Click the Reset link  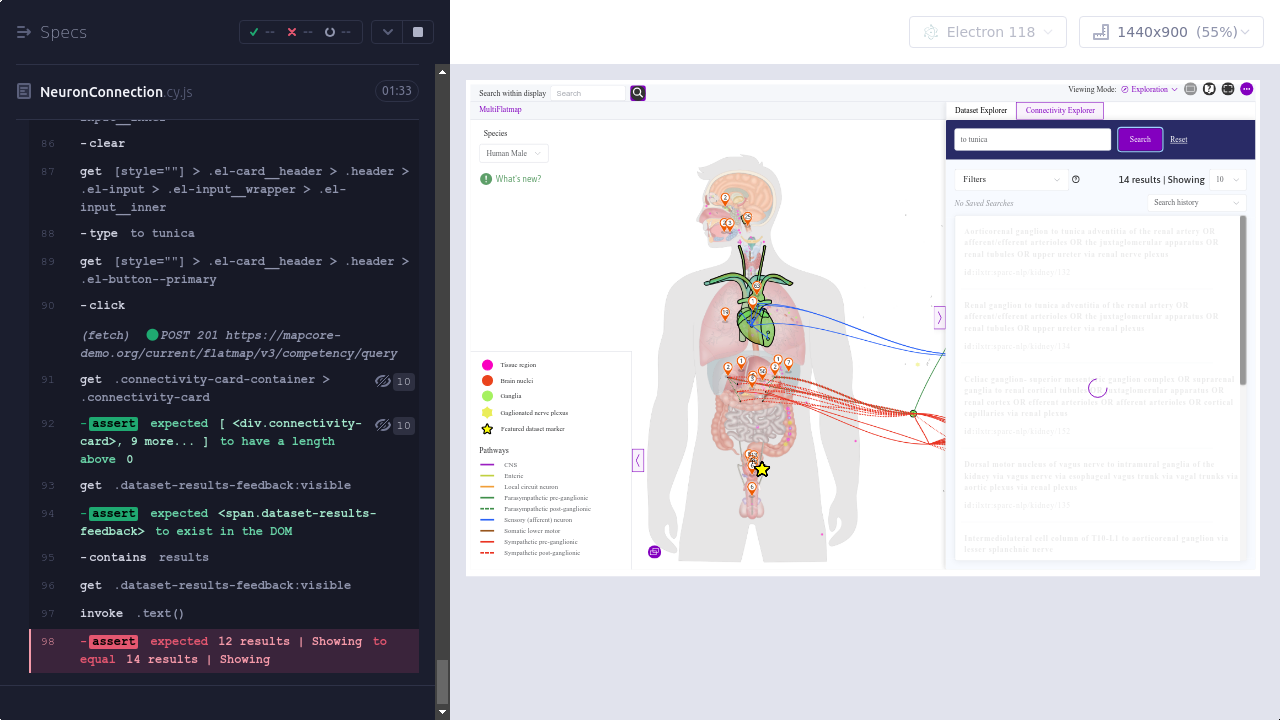tap(1179, 139)
